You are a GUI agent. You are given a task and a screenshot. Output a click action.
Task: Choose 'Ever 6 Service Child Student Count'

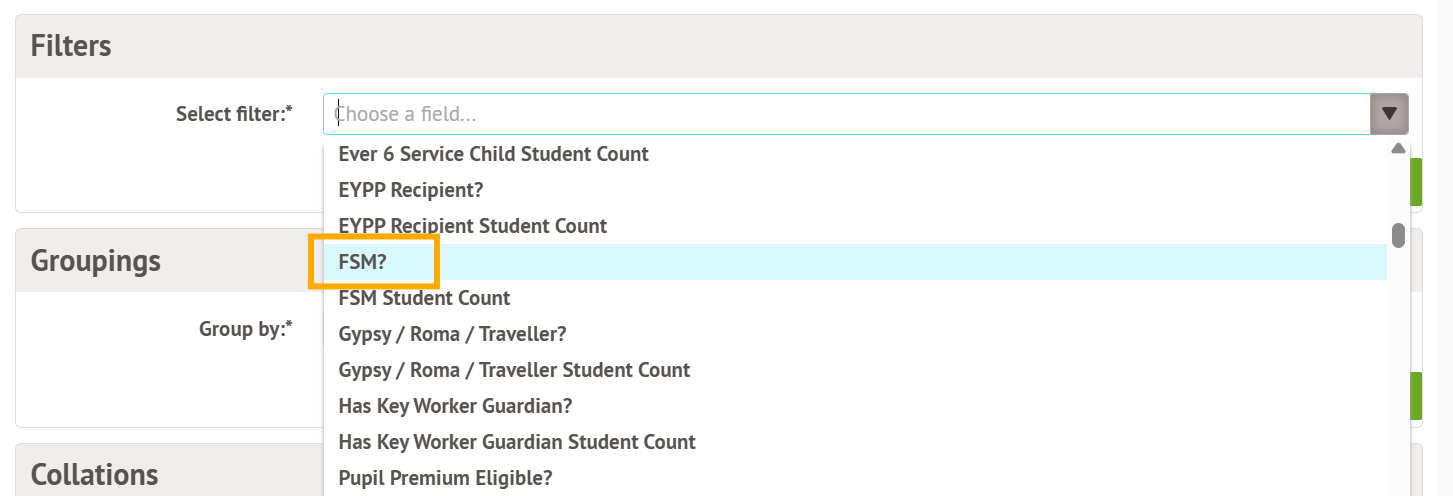(494, 154)
